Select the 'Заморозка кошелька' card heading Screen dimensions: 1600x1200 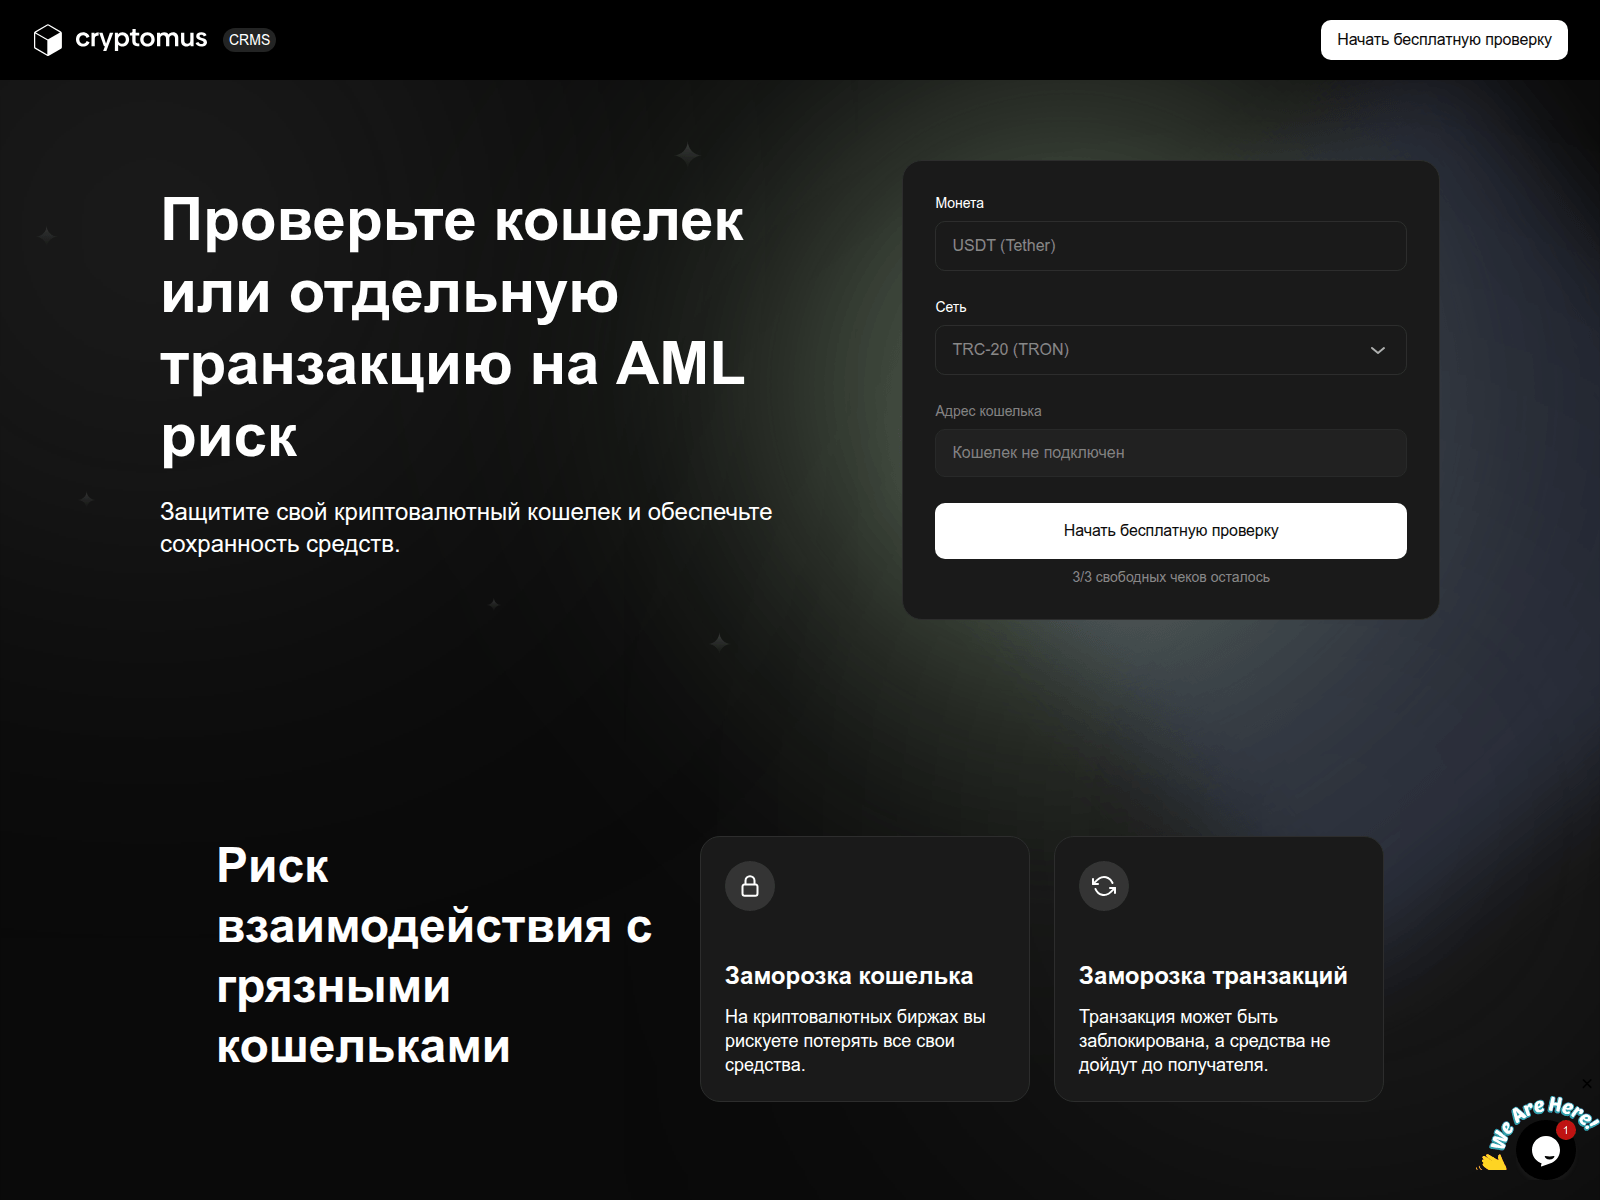click(x=848, y=976)
